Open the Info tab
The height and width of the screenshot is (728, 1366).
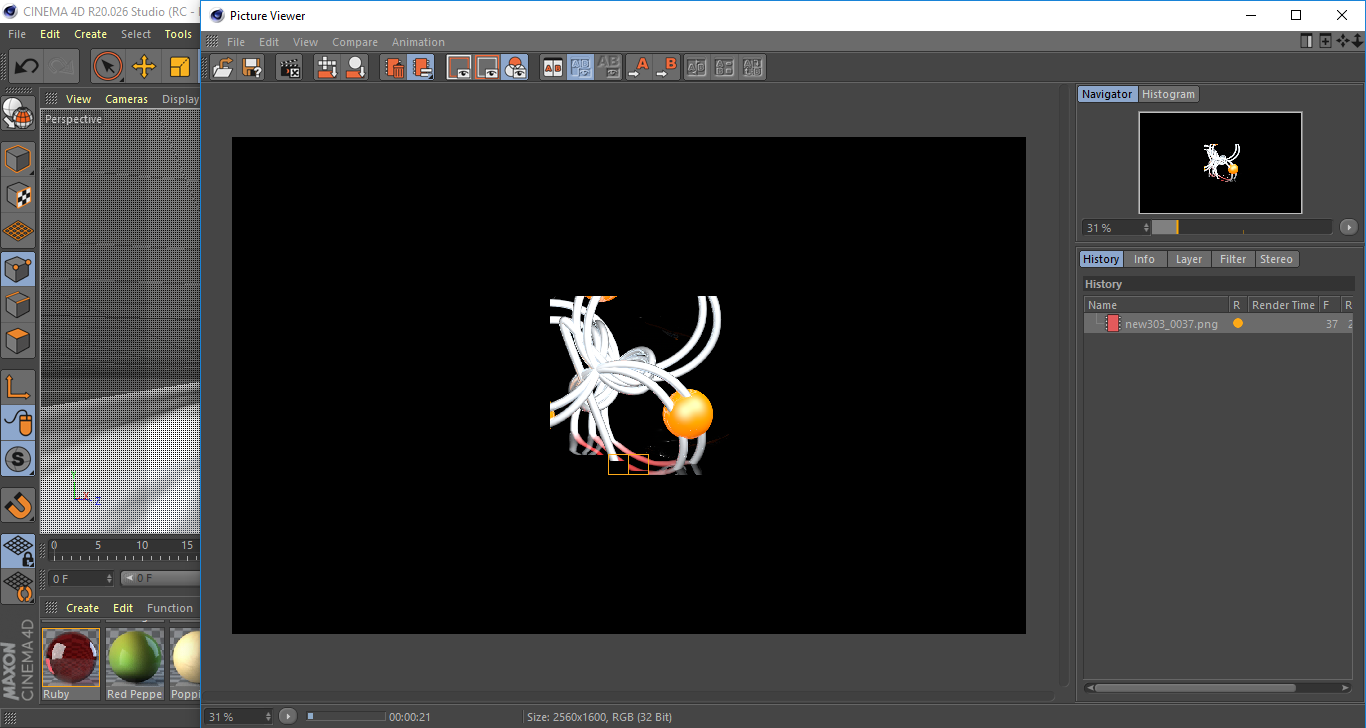click(1144, 259)
